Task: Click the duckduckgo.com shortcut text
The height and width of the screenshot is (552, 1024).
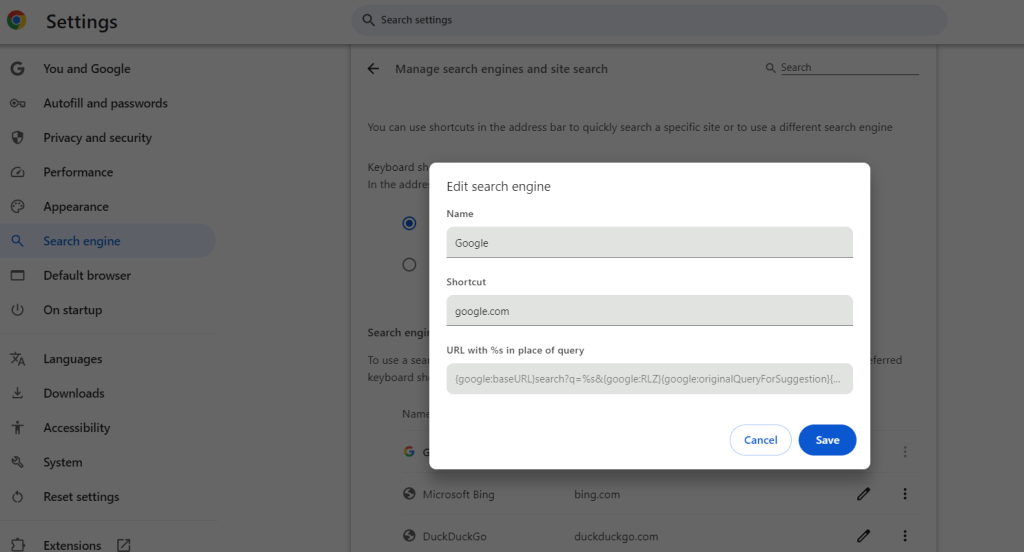Action: pos(616,536)
